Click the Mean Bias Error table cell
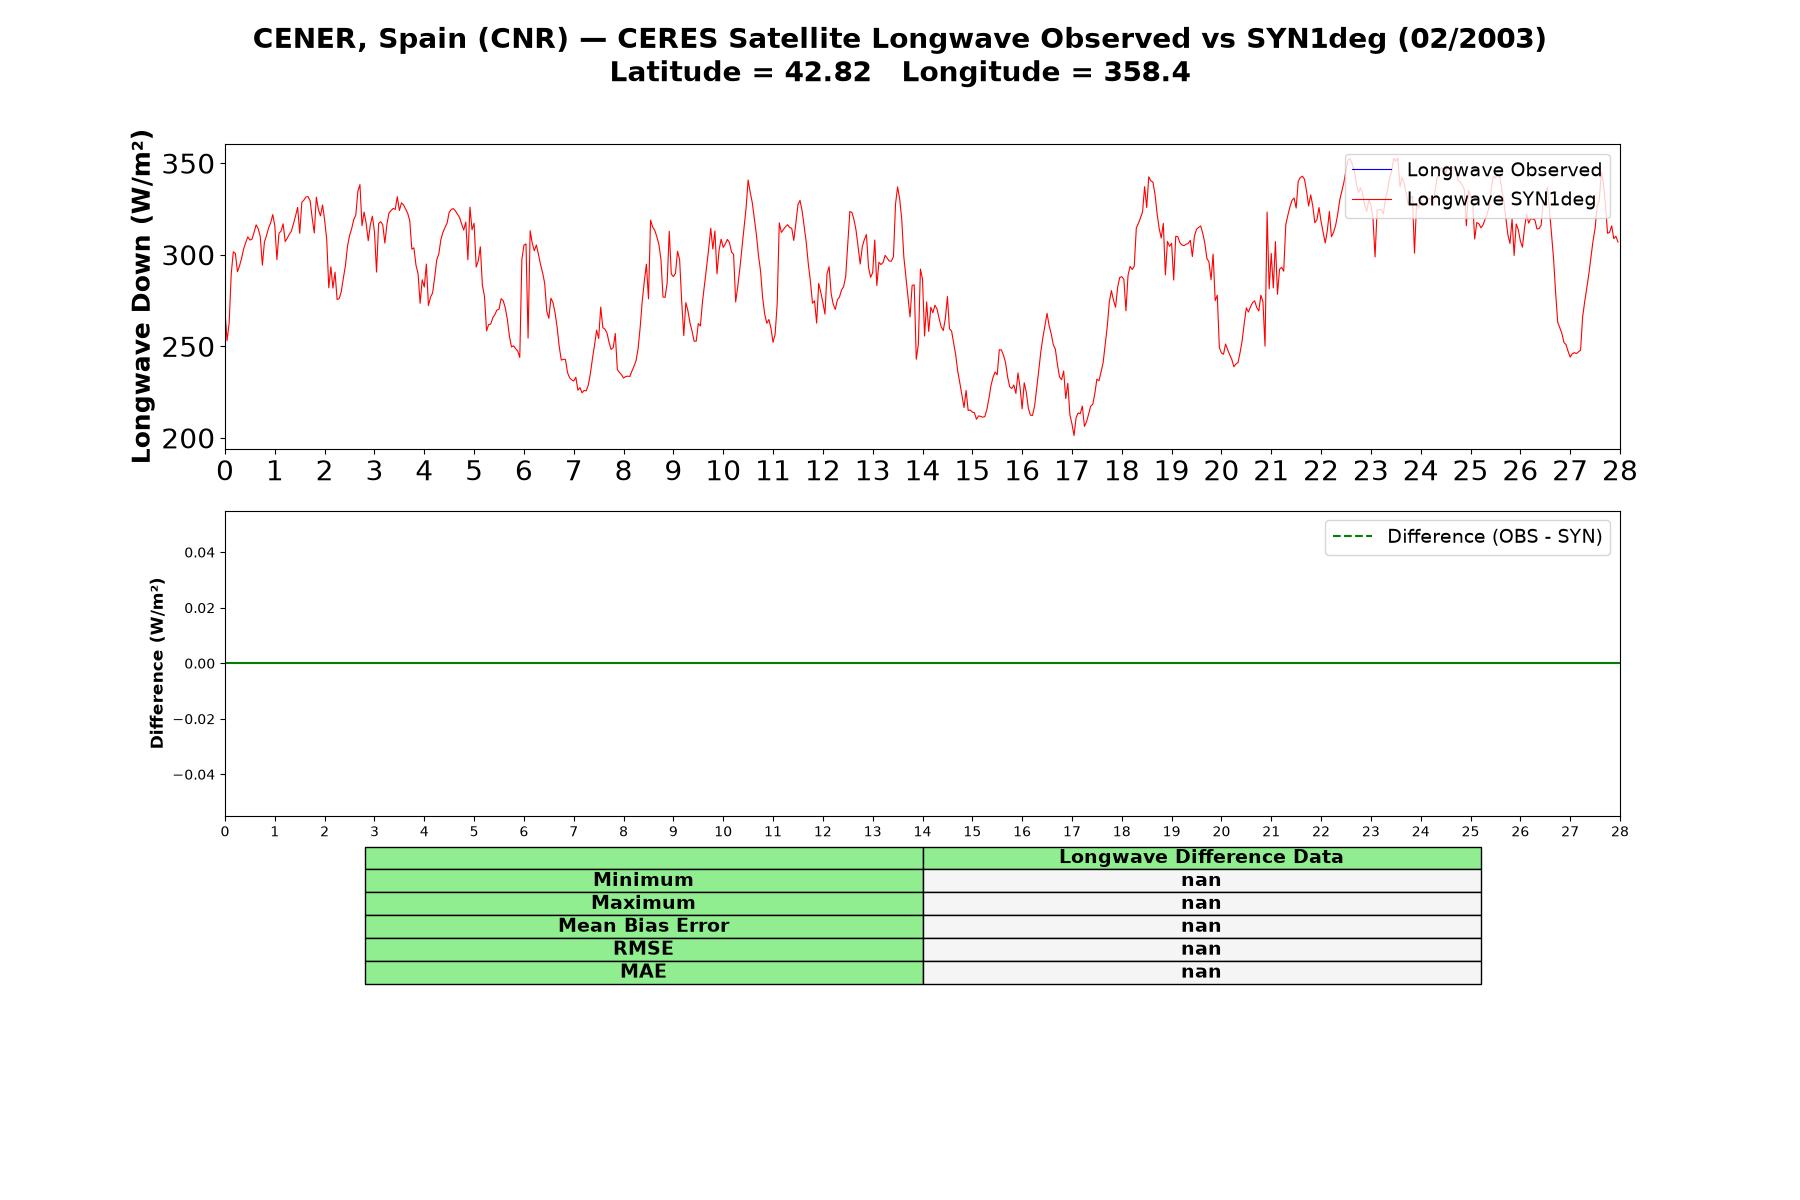This screenshot has height=1200, width=1800. coord(643,926)
